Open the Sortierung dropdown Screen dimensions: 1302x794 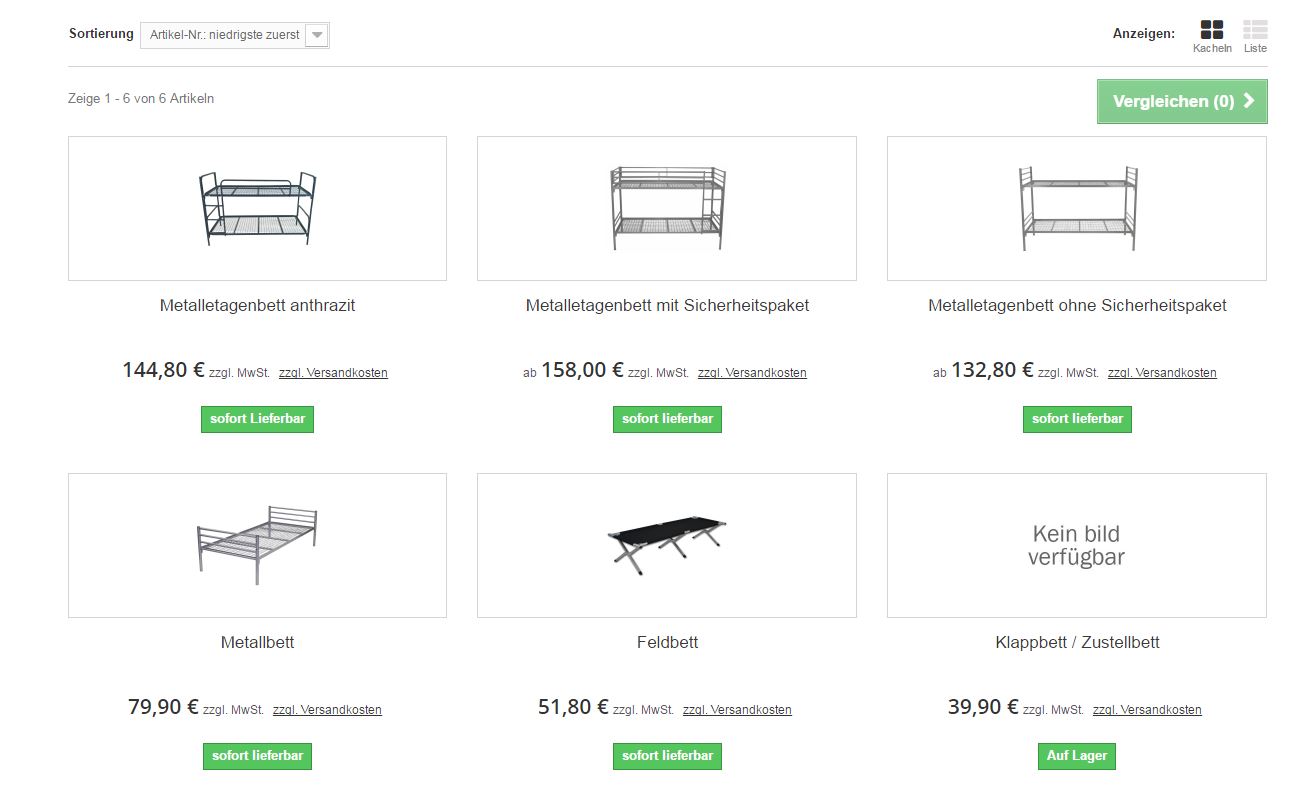click(x=235, y=35)
